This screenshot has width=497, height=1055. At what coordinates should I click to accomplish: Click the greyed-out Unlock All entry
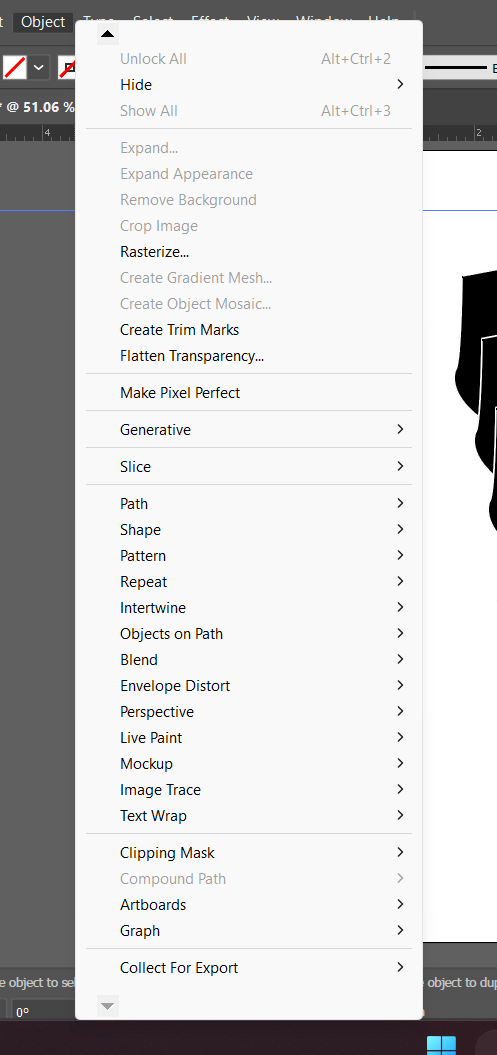click(x=249, y=59)
